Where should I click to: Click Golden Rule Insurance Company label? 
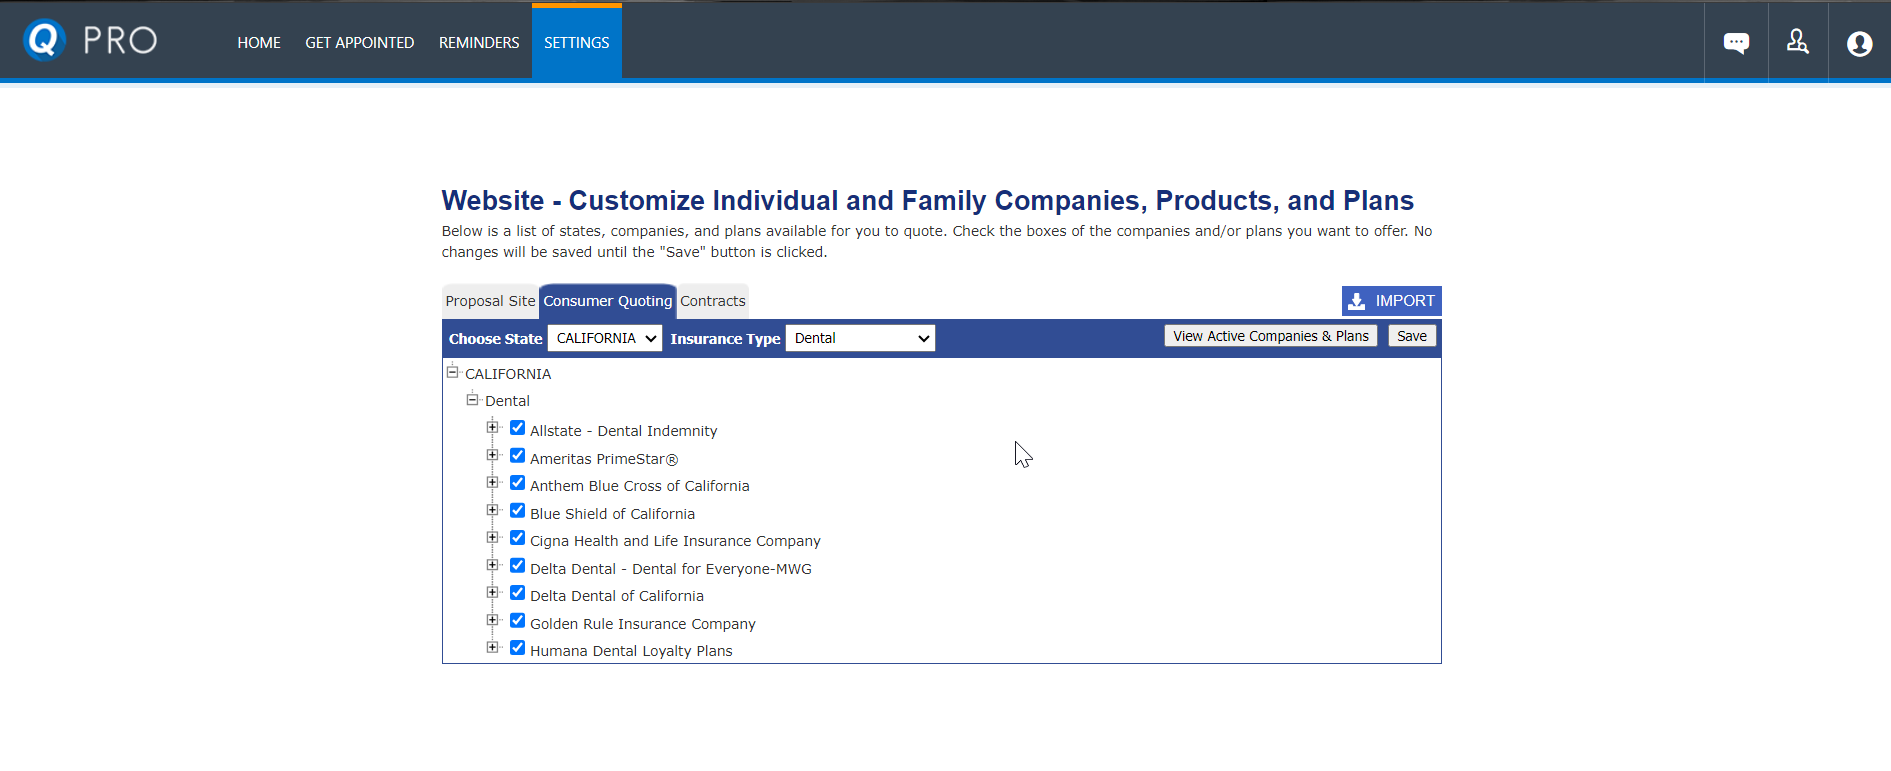tap(643, 624)
